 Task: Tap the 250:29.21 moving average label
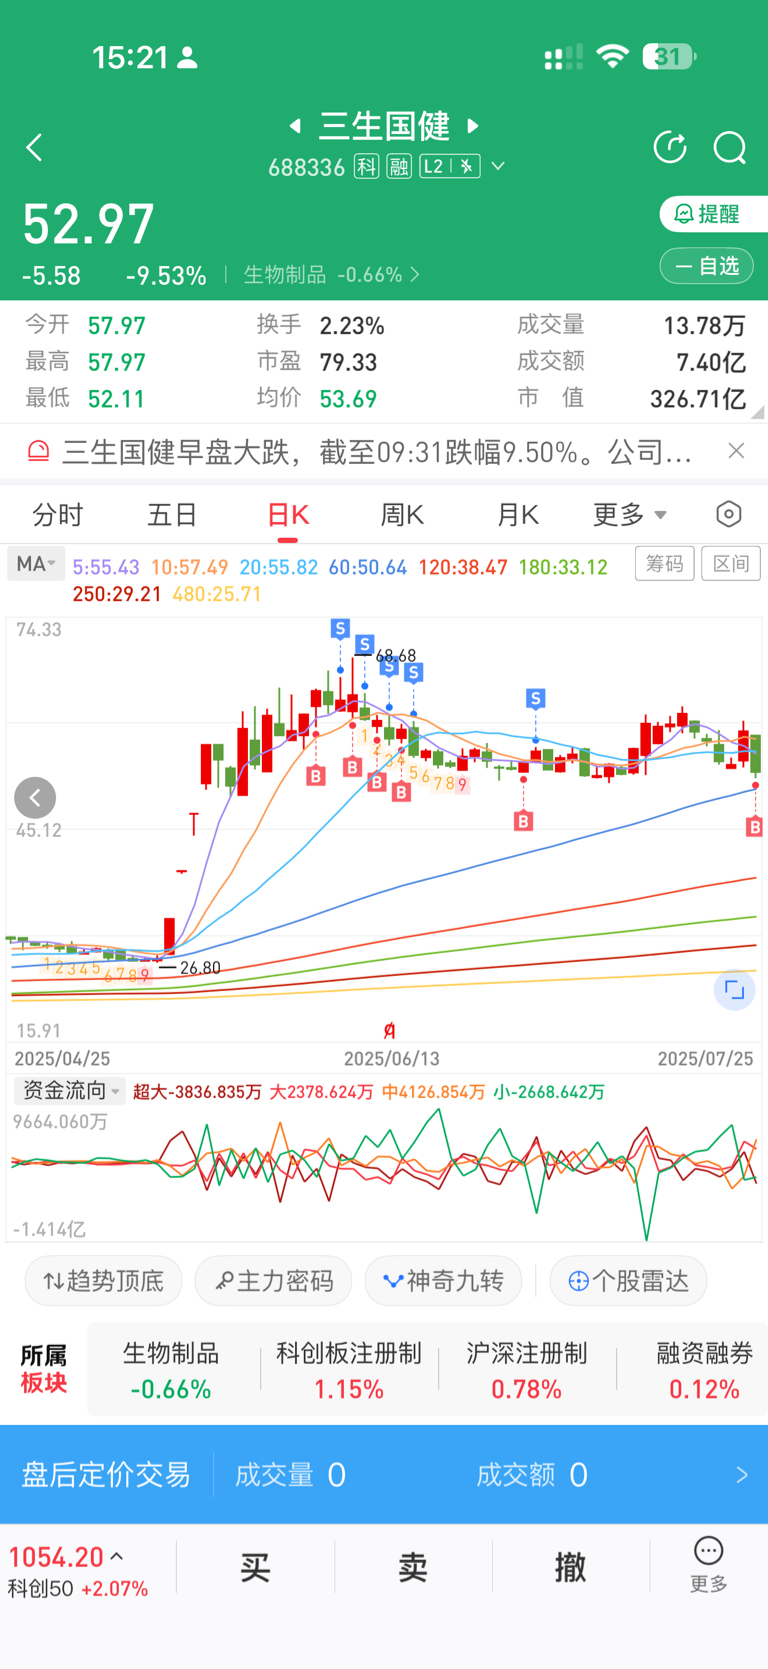point(117,594)
